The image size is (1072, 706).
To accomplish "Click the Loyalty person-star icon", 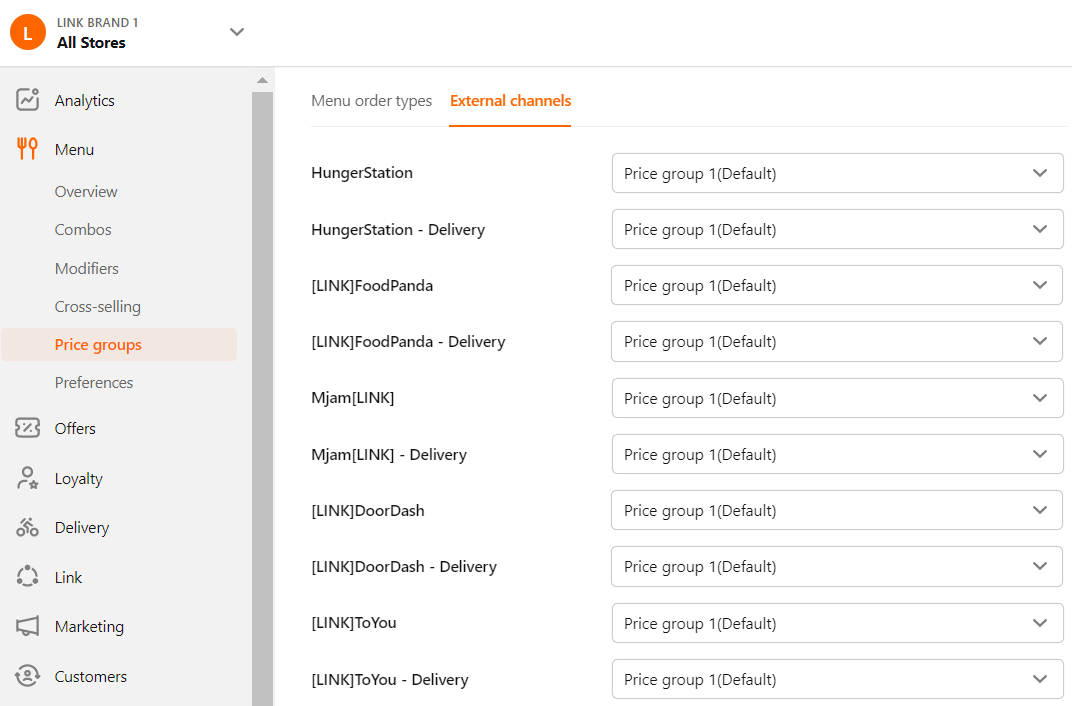I will (27, 478).
